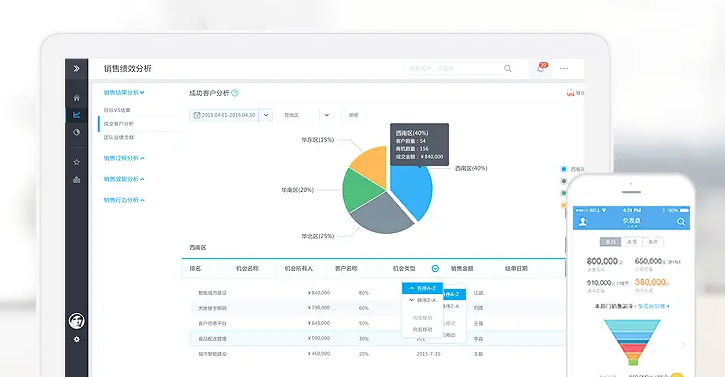Click the calendar icon in date range field
The width and height of the screenshot is (725, 377).
coord(197,115)
